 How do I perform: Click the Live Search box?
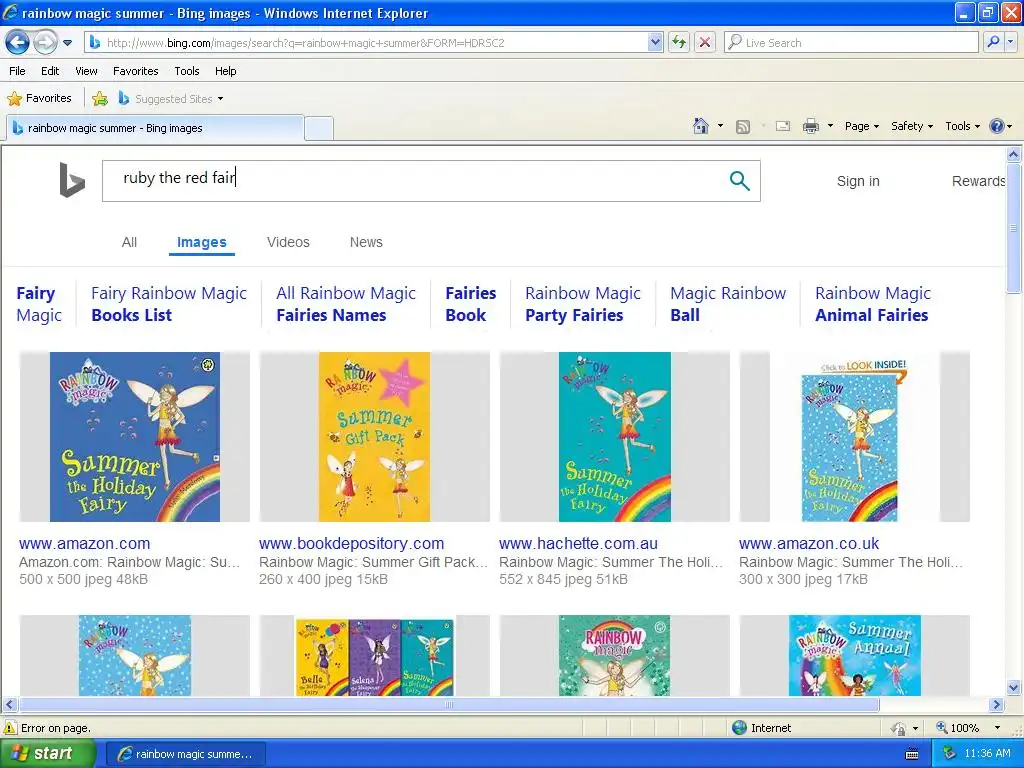coord(852,42)
